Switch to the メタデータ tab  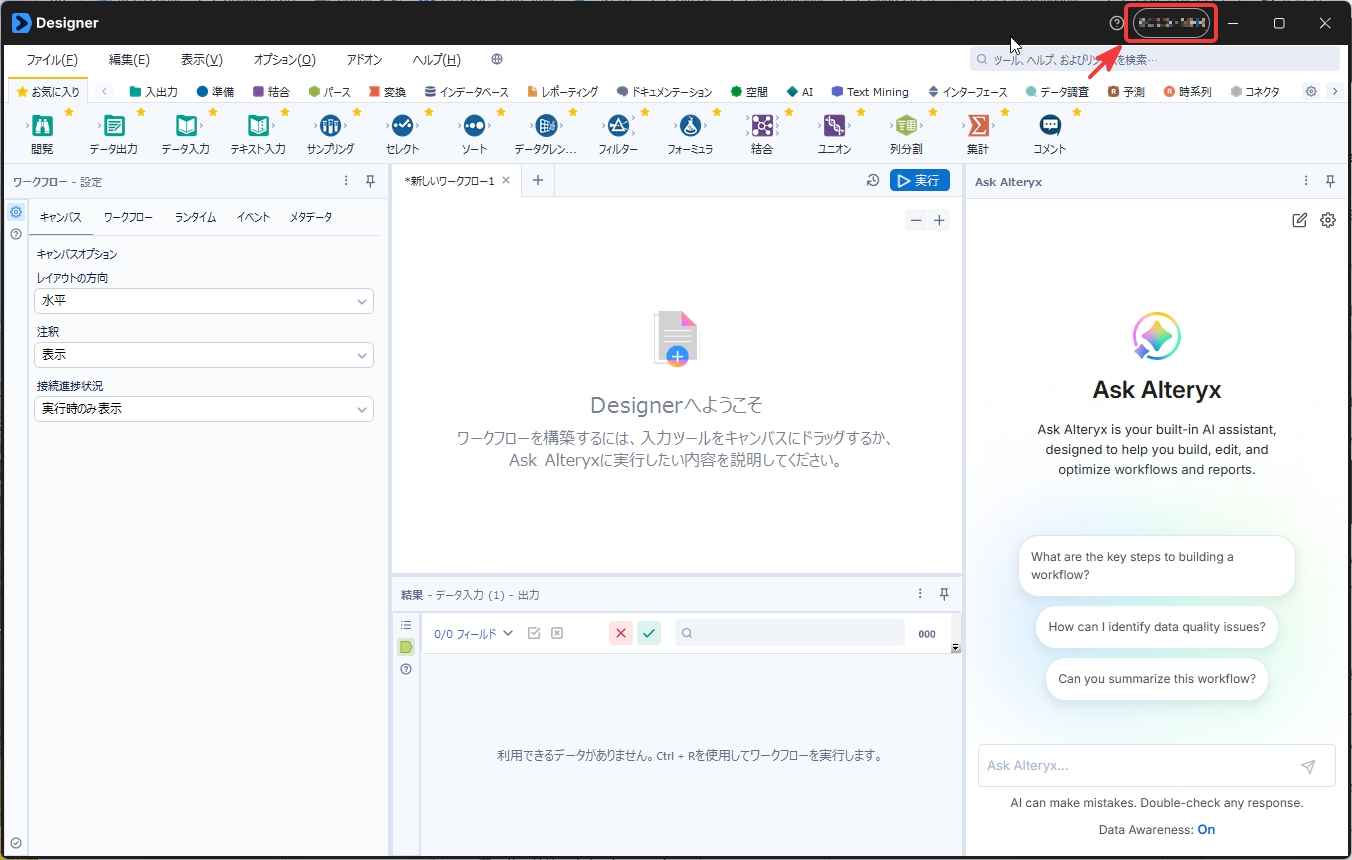click(311, 217)
